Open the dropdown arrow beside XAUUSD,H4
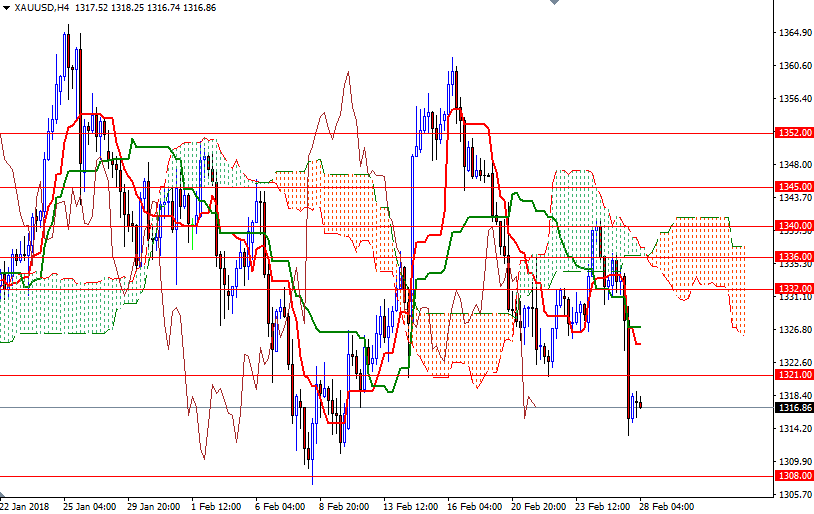Viewport: 814px width, 514px height. tap(6, 7)
